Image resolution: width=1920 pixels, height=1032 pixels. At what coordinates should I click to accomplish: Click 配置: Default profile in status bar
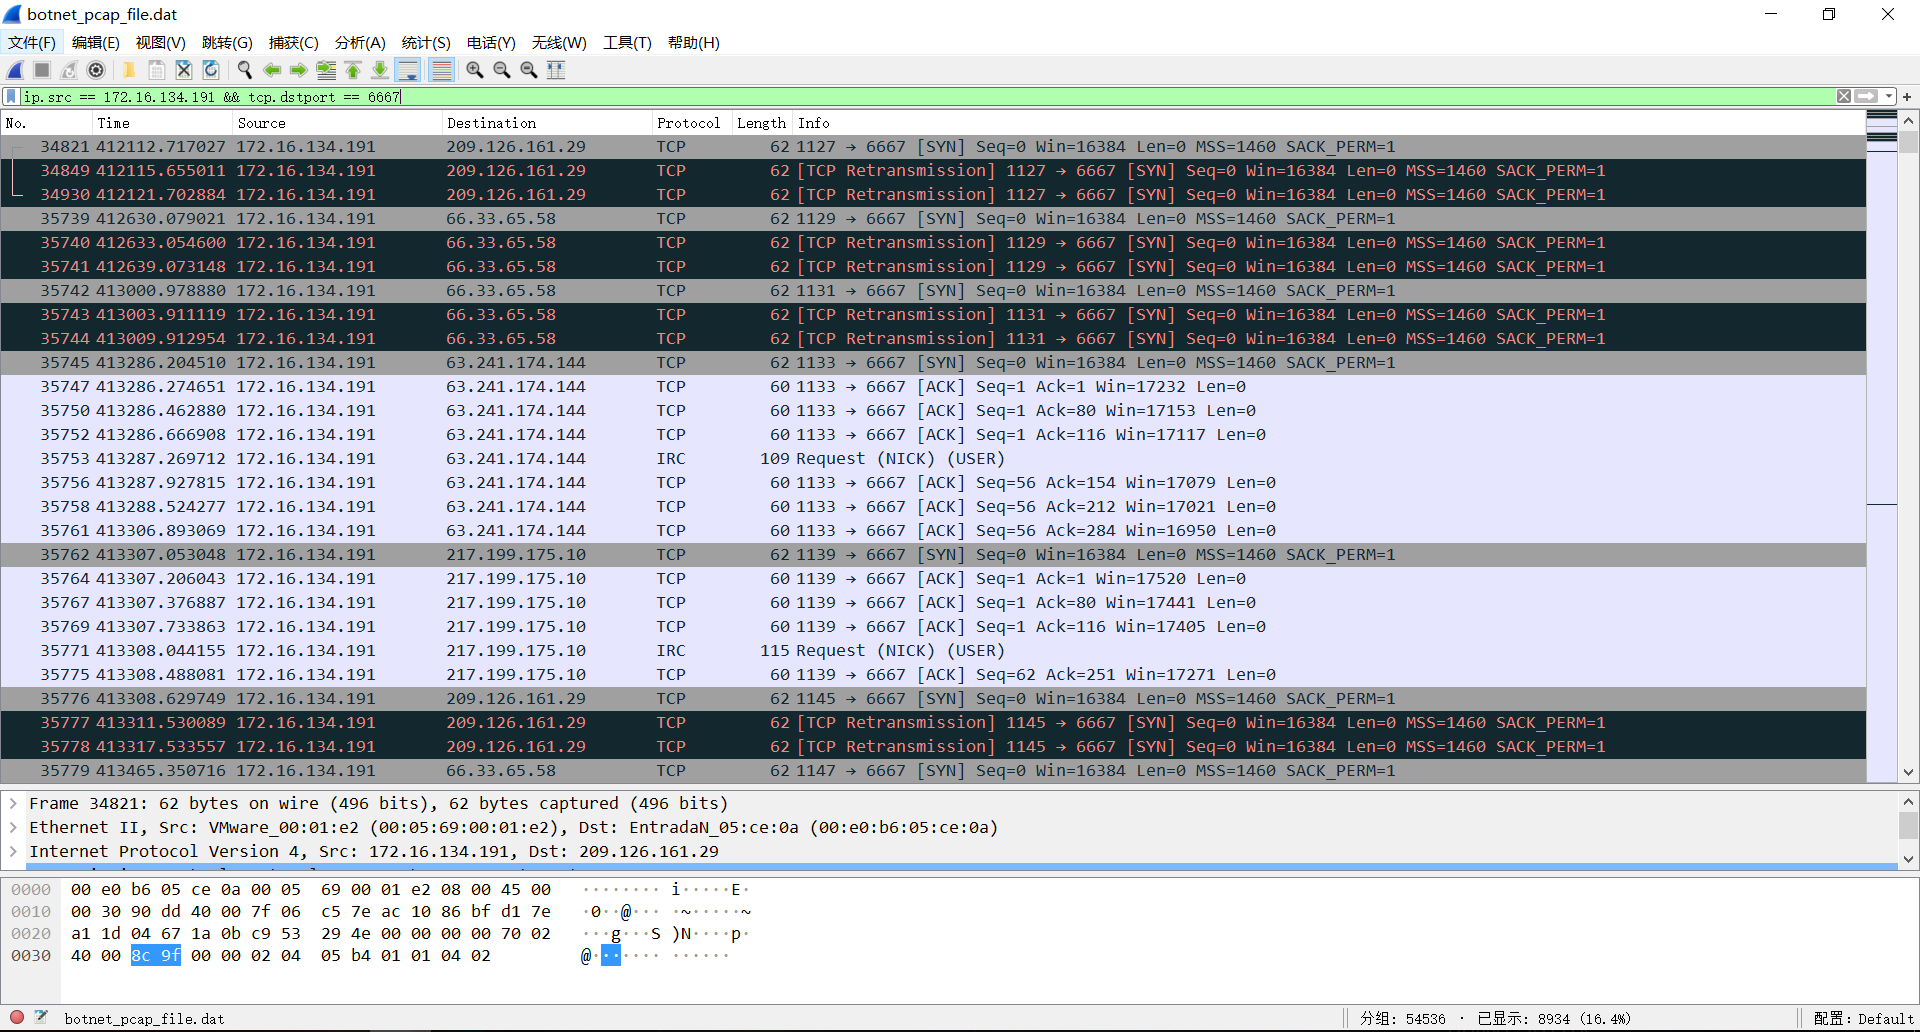click(x=1863, y=1019)
